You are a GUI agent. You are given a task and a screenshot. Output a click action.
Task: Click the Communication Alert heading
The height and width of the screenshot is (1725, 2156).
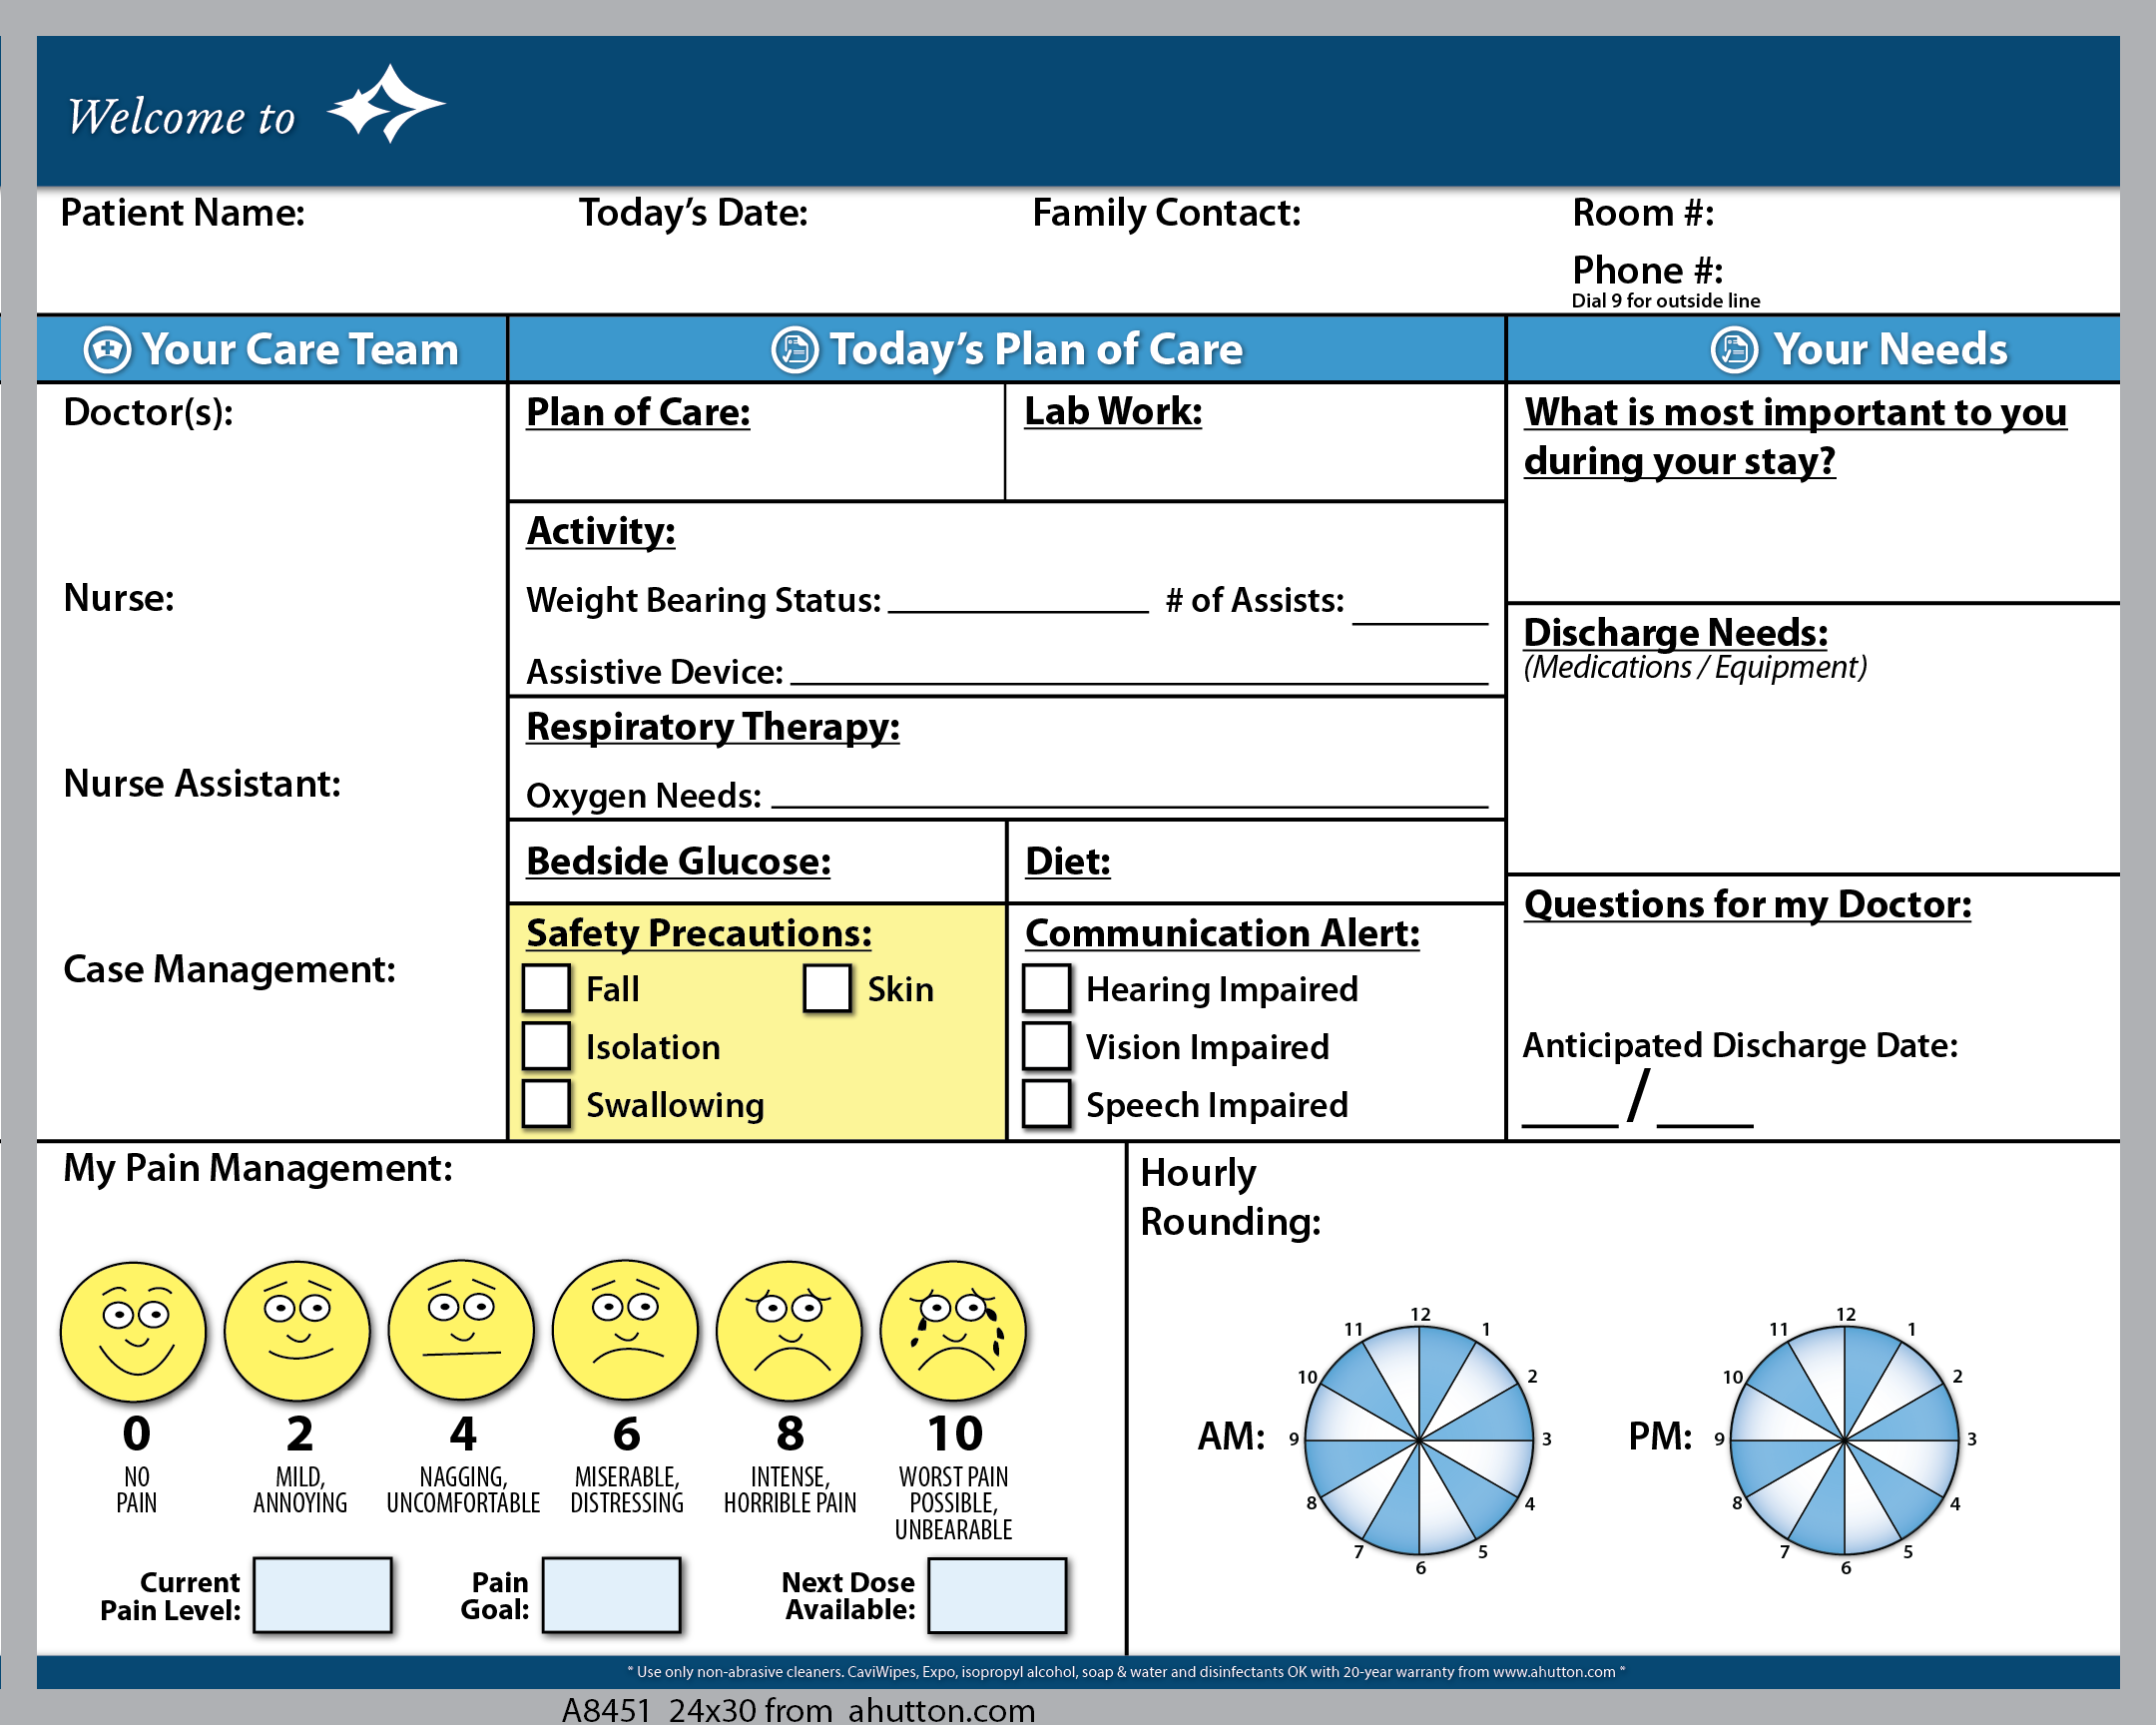1223,933
